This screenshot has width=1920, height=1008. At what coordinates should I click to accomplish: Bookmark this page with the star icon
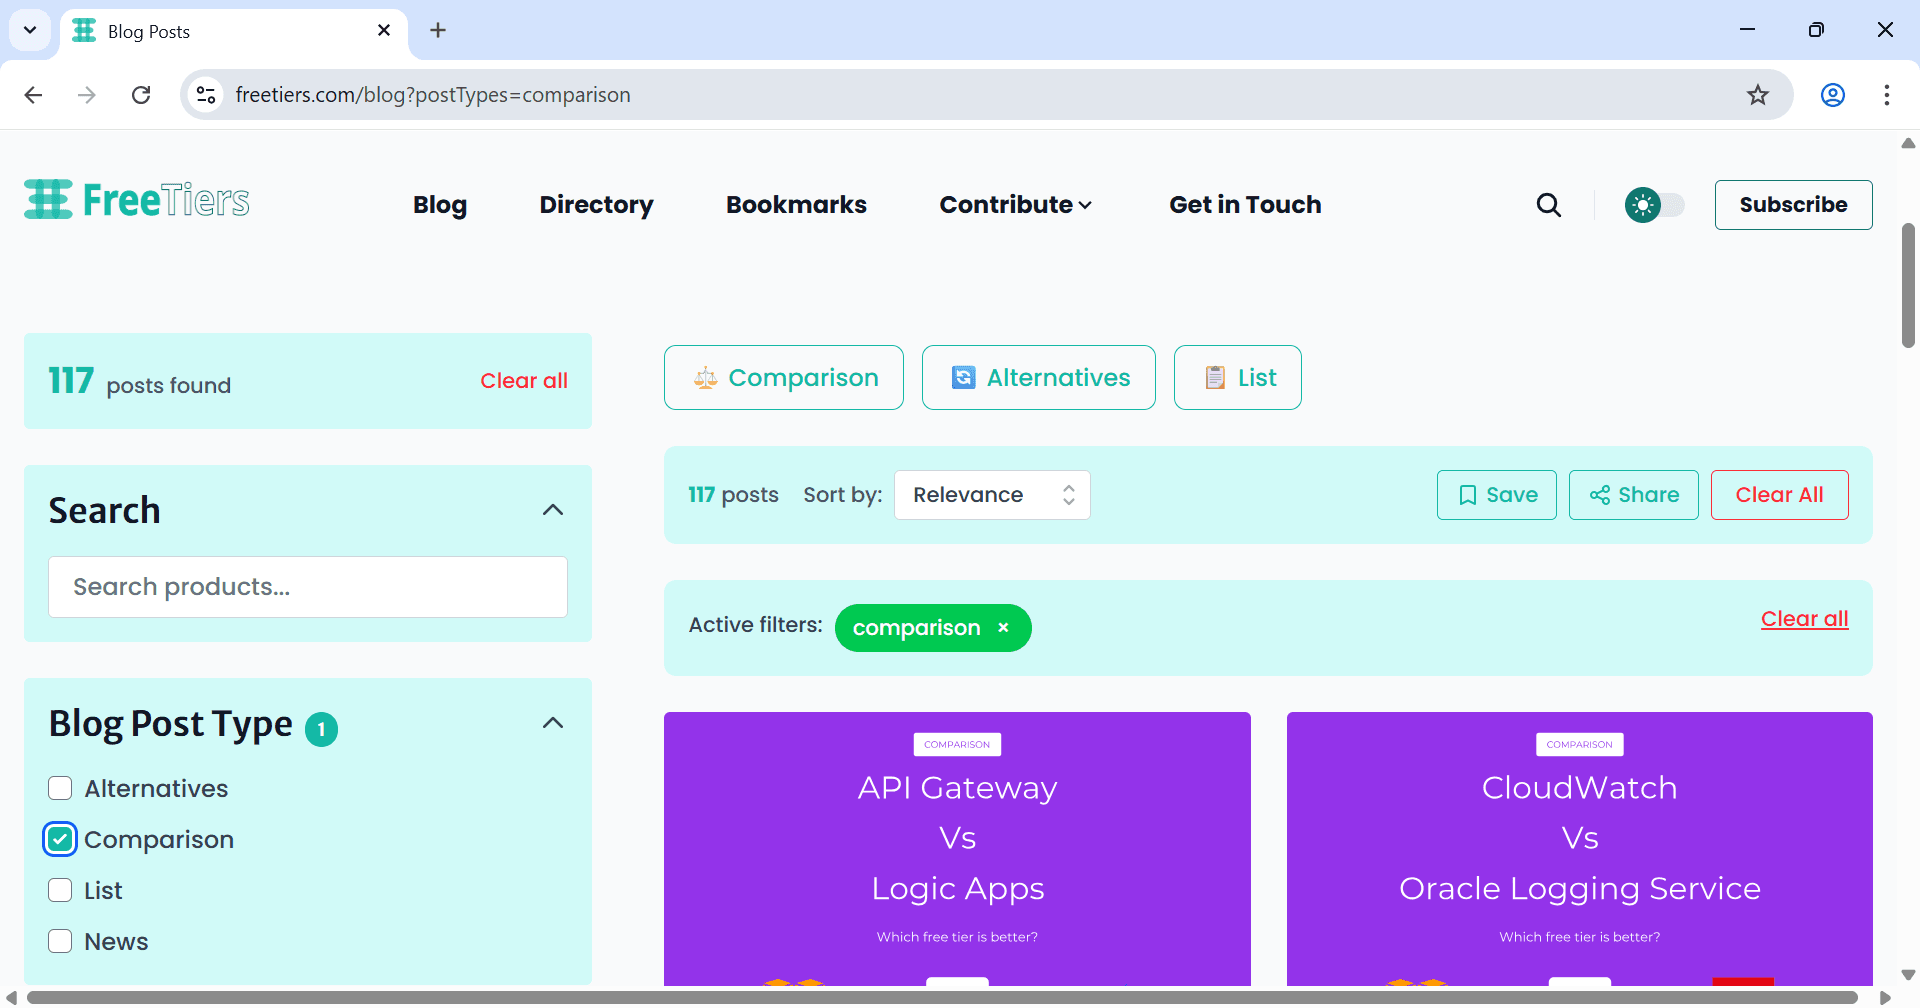[x=1757, y=95]
